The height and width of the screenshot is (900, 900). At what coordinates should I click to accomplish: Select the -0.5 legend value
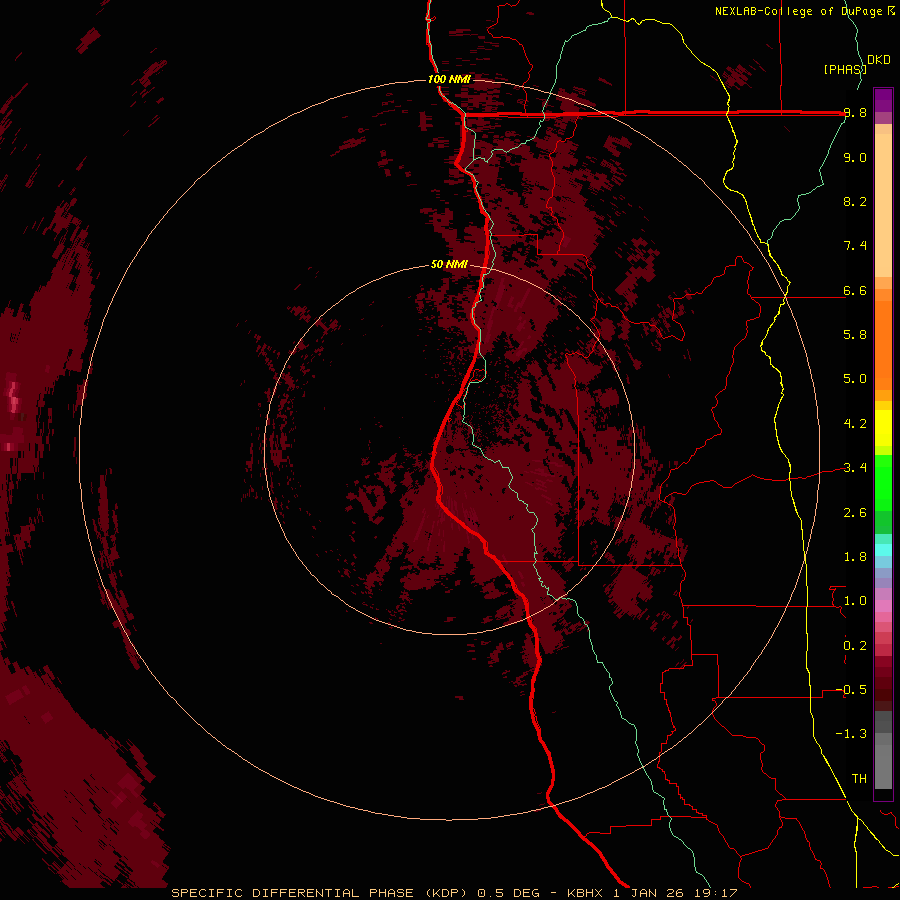[x=851, y=690]
